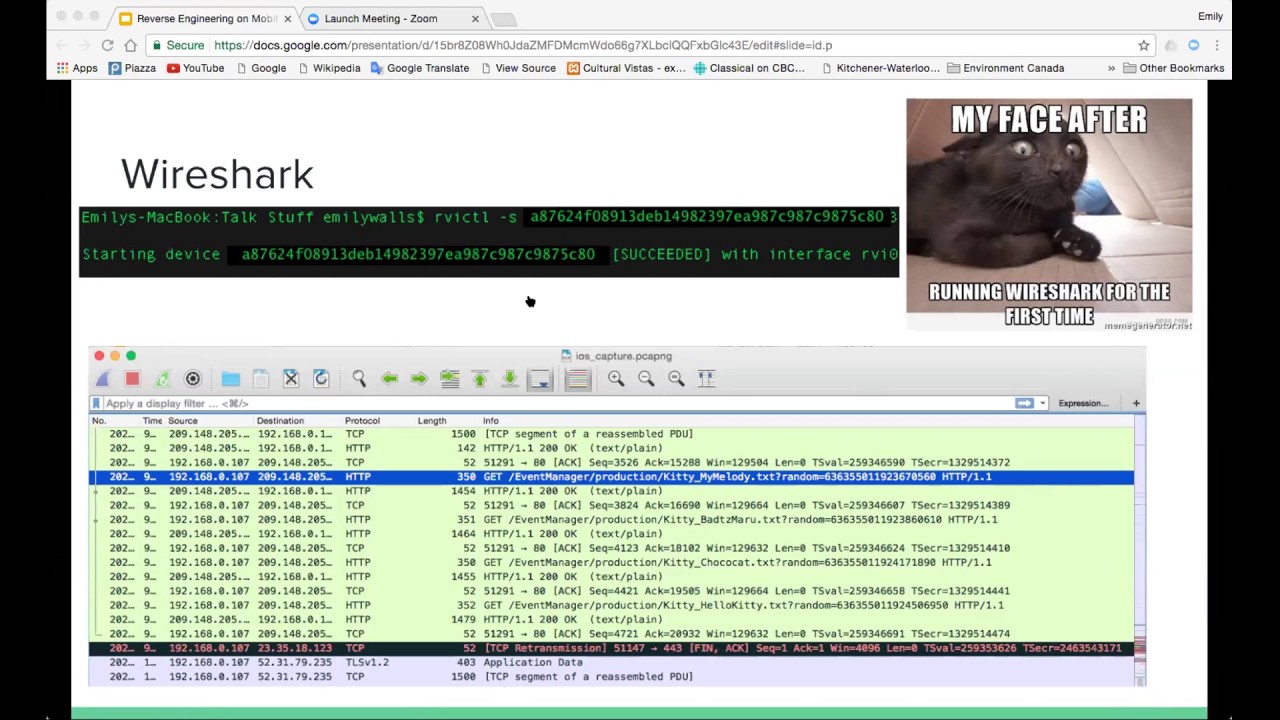
Task: Open the Apps bookmark shortcut
Action: point(77,68)
